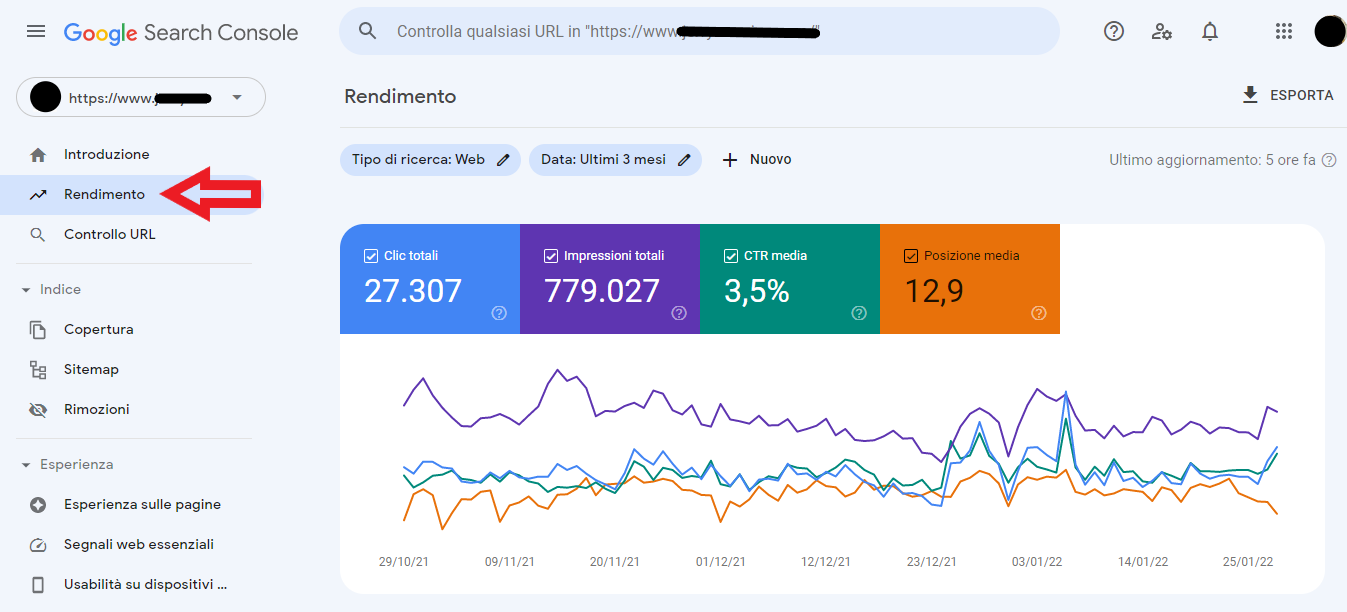Select Controllo URL in sidebar
The height and width of the screenshot is (612, 1347).
(109, 235)
